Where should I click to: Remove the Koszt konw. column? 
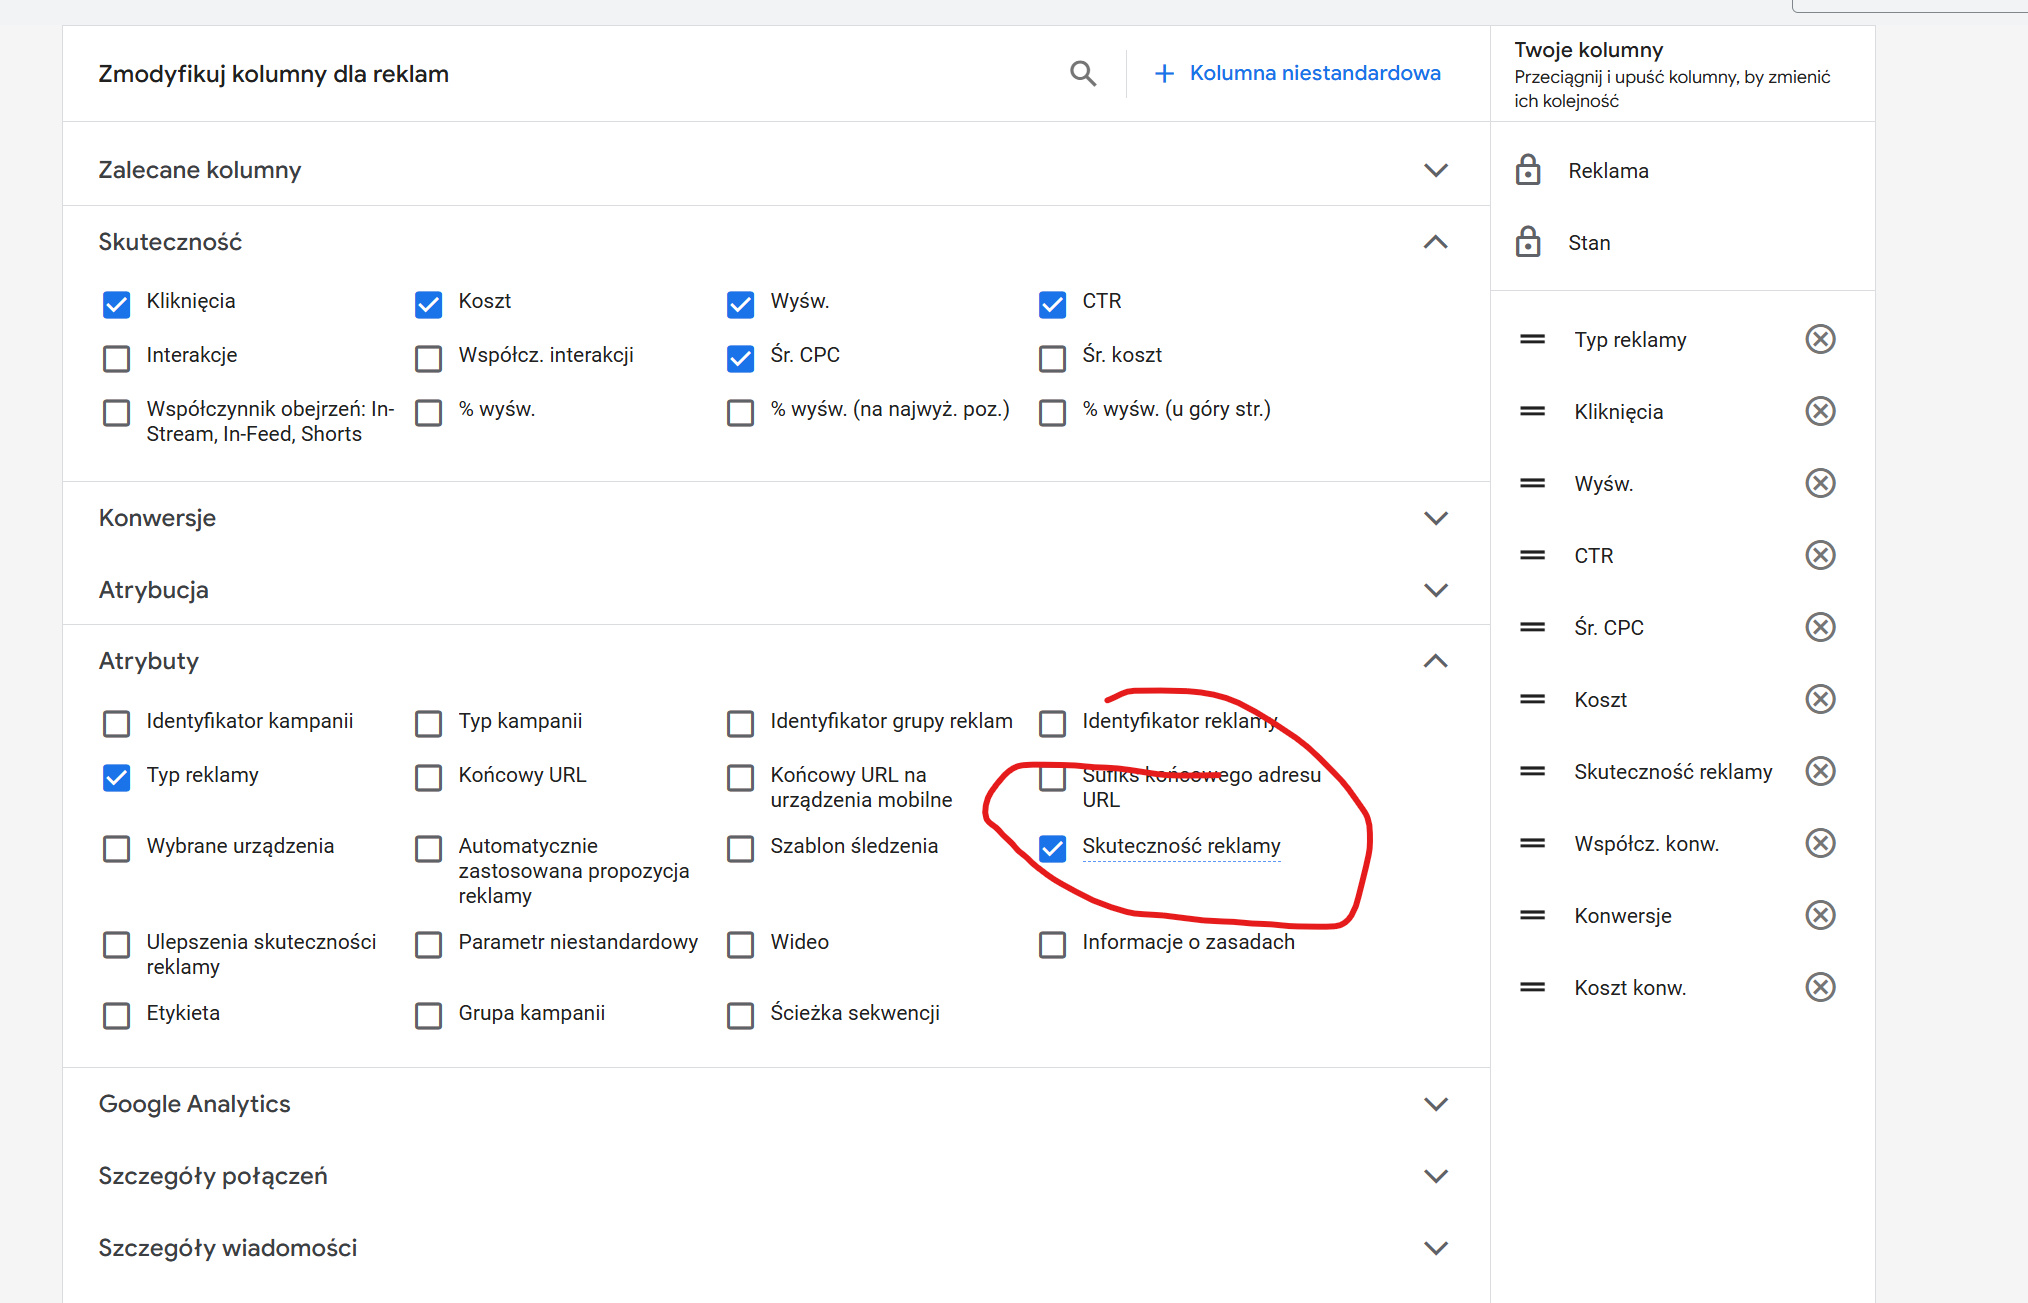tap(1820, 988)
